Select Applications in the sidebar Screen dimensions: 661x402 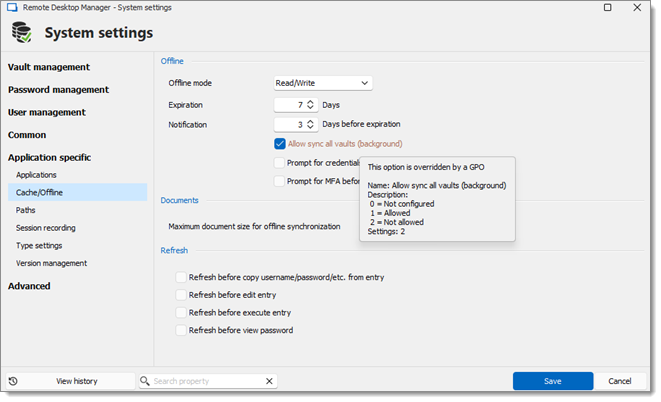pos(36,175)
